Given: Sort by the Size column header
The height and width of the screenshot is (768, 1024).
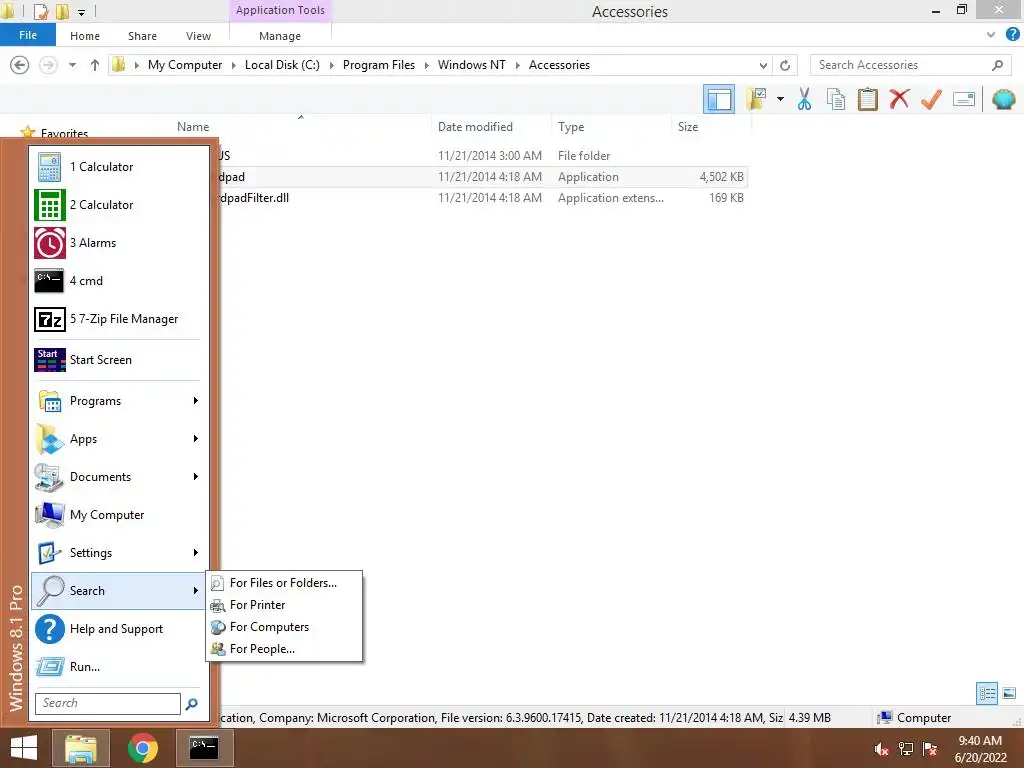Looking at the screenshot, I should 688,127.
